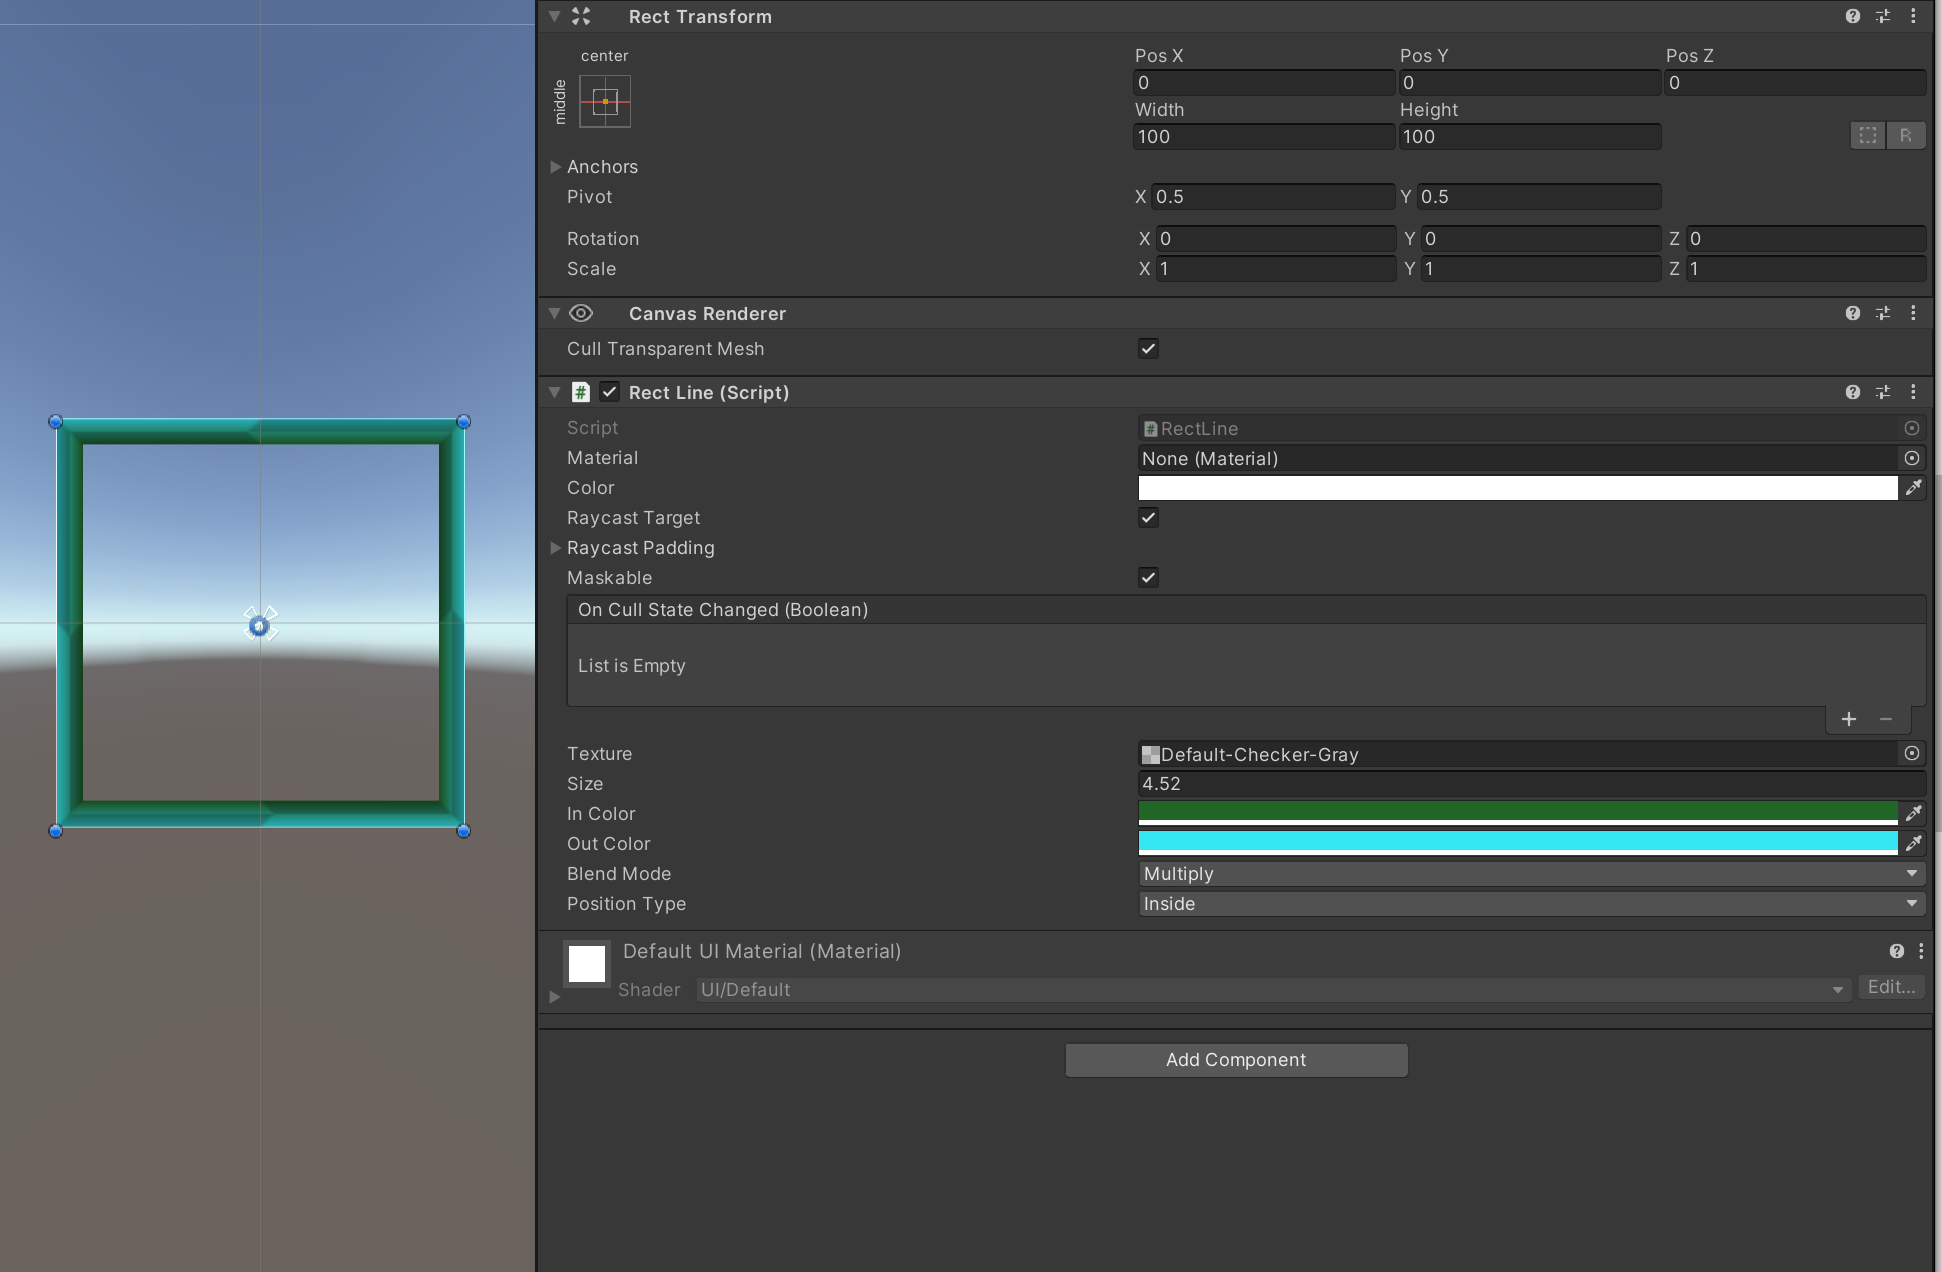1942x1272 pixels.
Task: Open the Blend Mode dropdown
Action: click(x=1531, y=873)
